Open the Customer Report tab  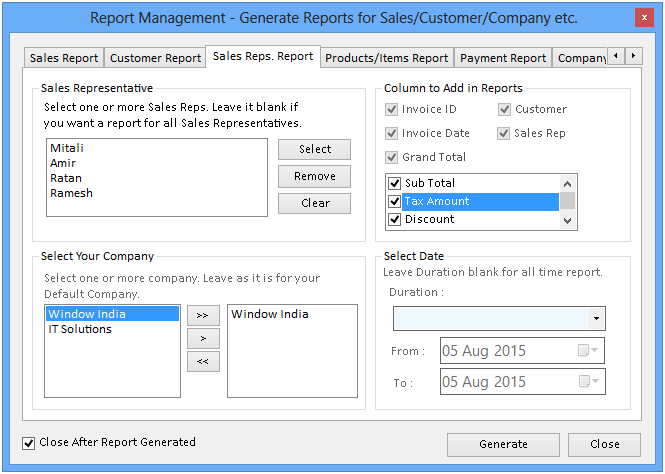pos(155,58)
